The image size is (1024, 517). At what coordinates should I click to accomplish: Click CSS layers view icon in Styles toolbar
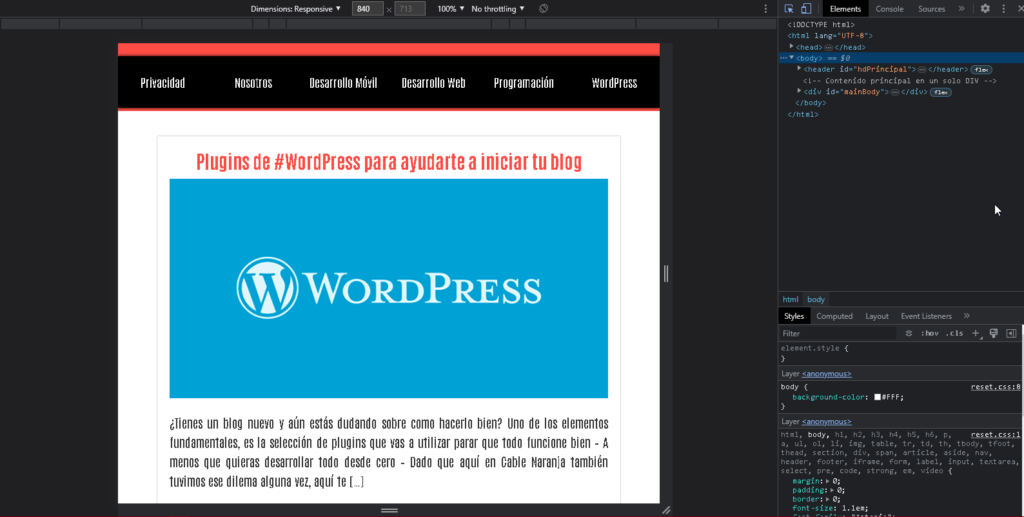coord(908,333)
